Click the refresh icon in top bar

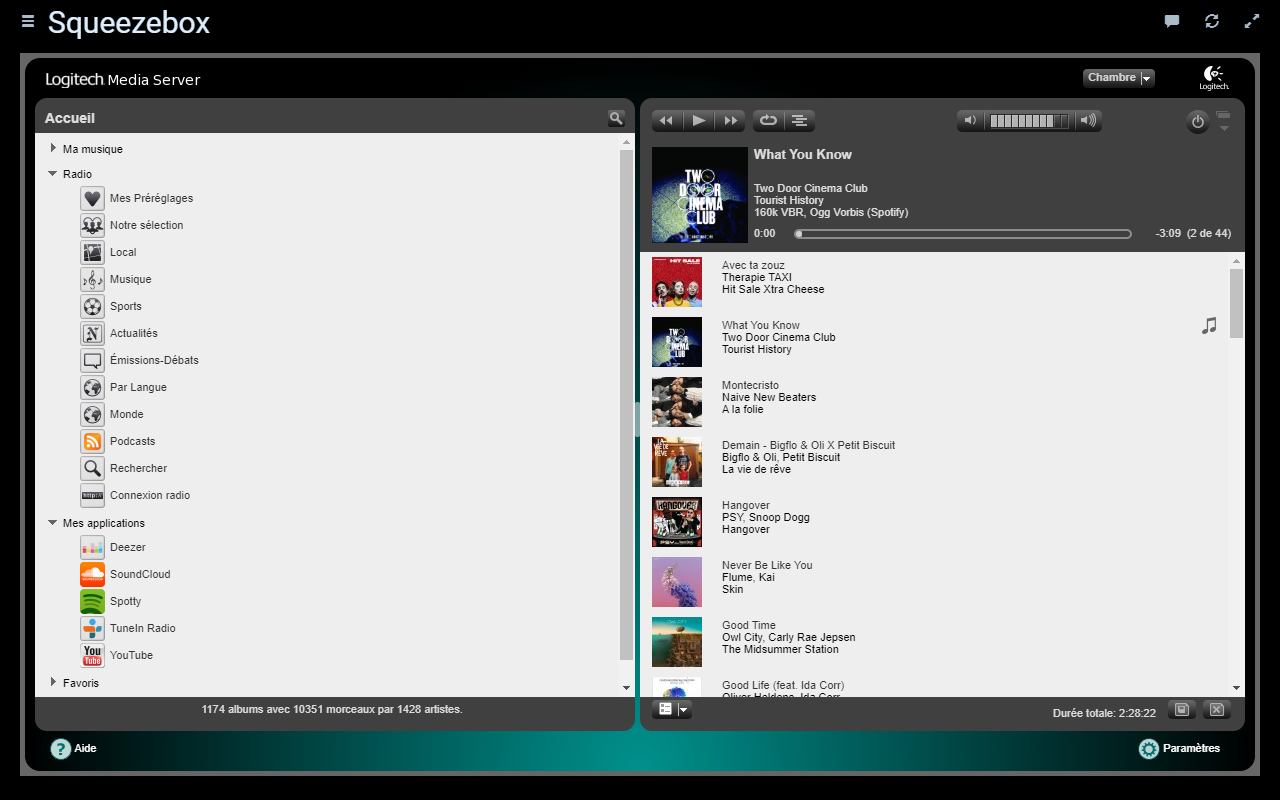point(1212,21)
